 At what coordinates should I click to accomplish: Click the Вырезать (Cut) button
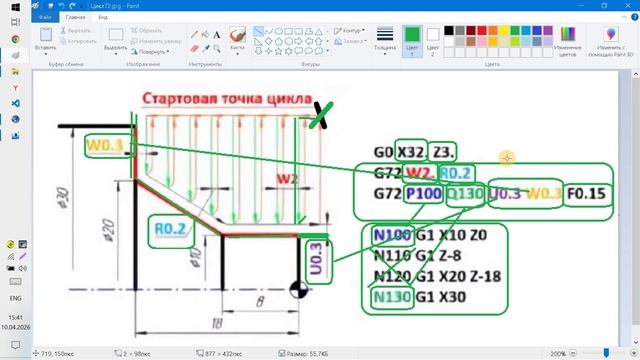pos(76,31)
